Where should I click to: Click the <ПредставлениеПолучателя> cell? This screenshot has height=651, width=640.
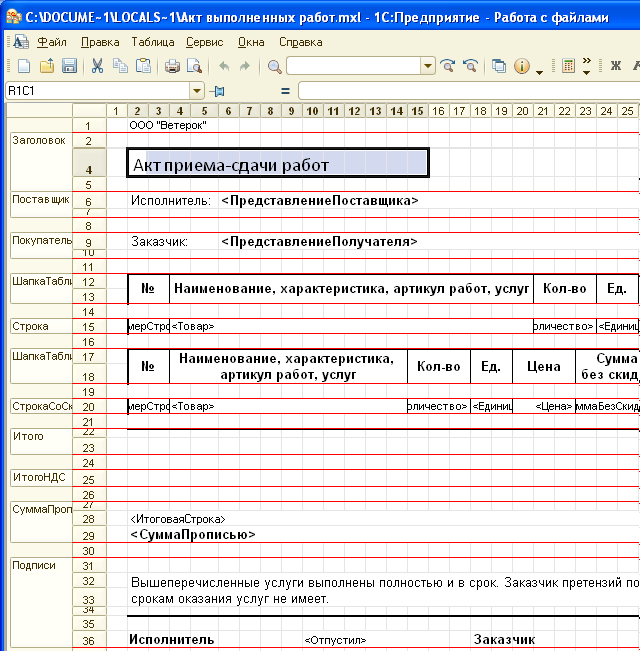[x=319, y=241]
